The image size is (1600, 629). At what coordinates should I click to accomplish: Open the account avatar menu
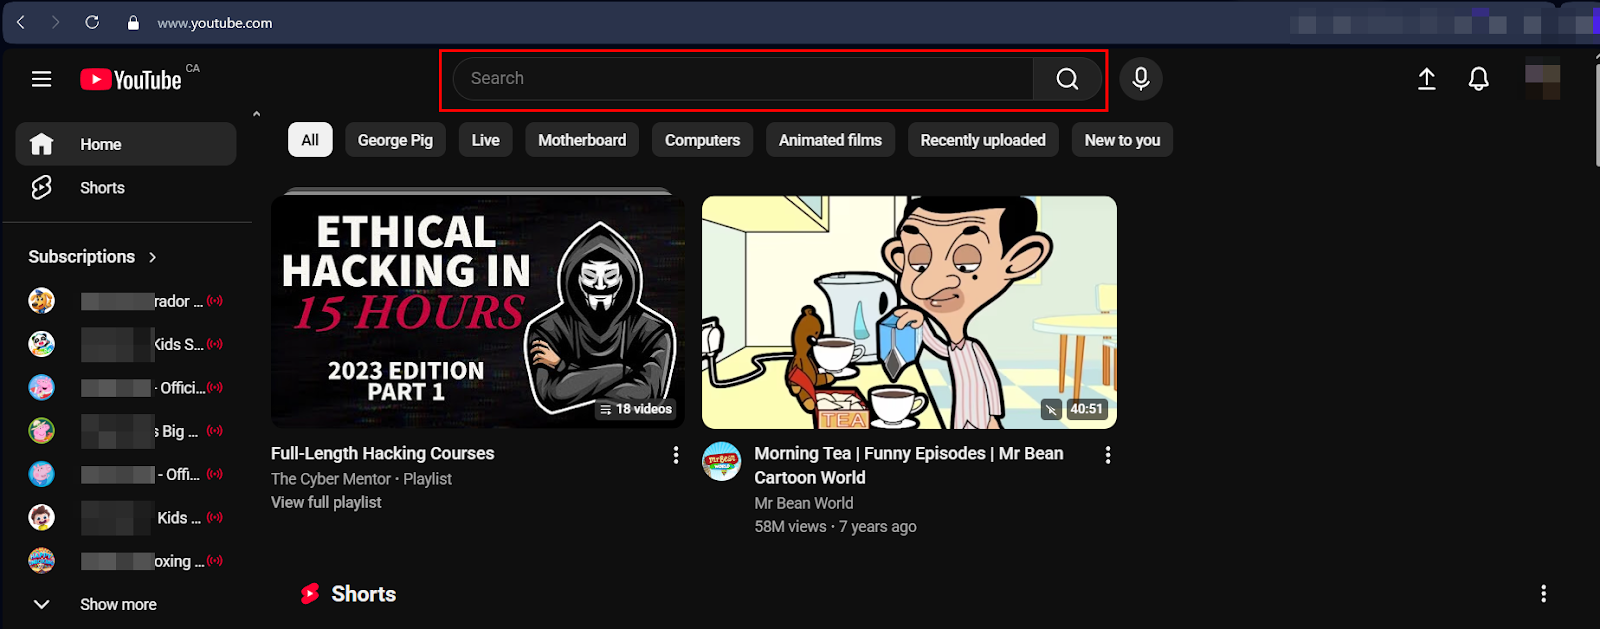point(1542,81)
